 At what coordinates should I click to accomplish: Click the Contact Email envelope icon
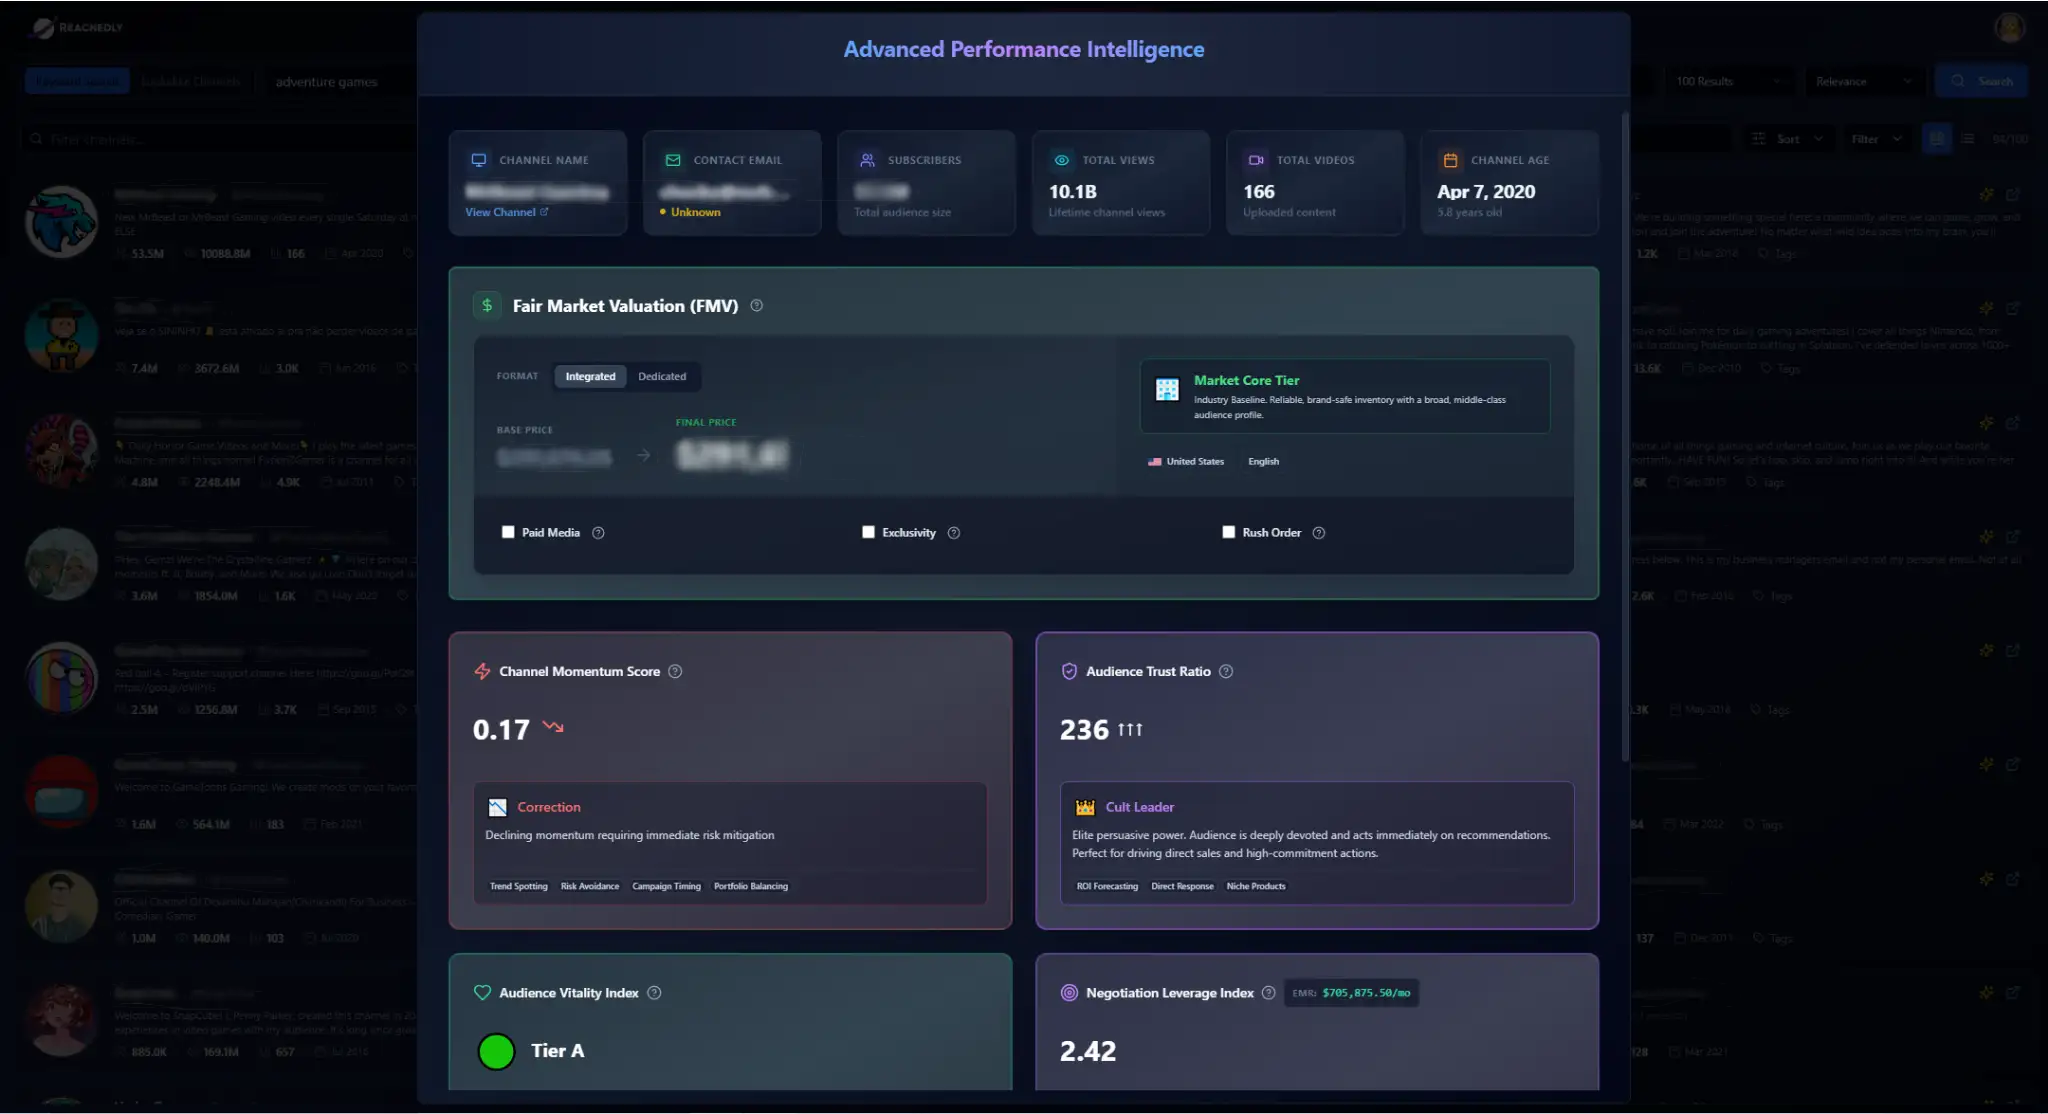point(673,160)
